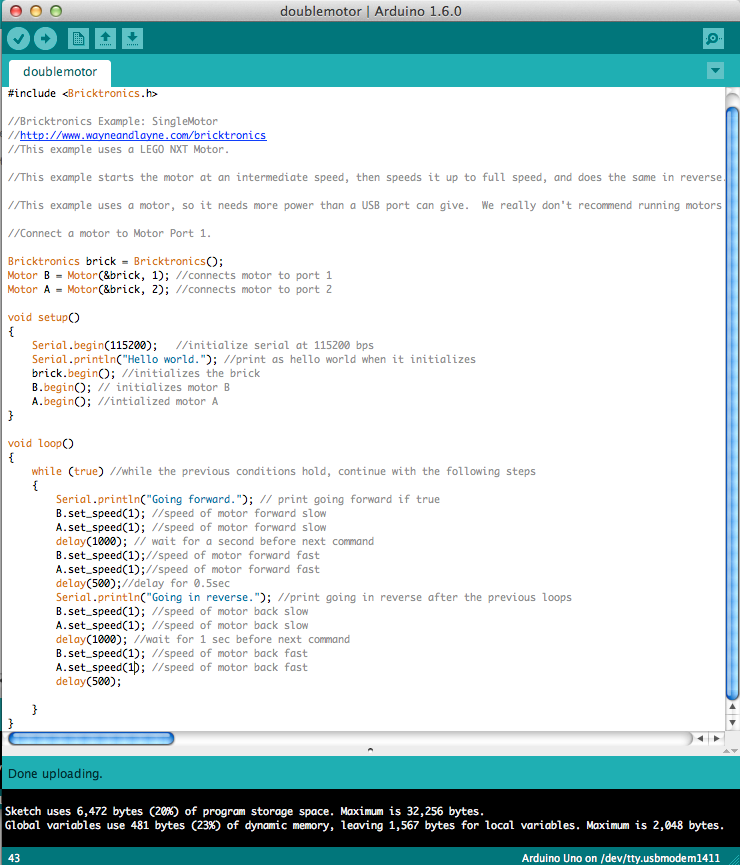Click 'A.begin(); //intialized motor A' line
Screen dimensions: 740x865
(125, 401)
